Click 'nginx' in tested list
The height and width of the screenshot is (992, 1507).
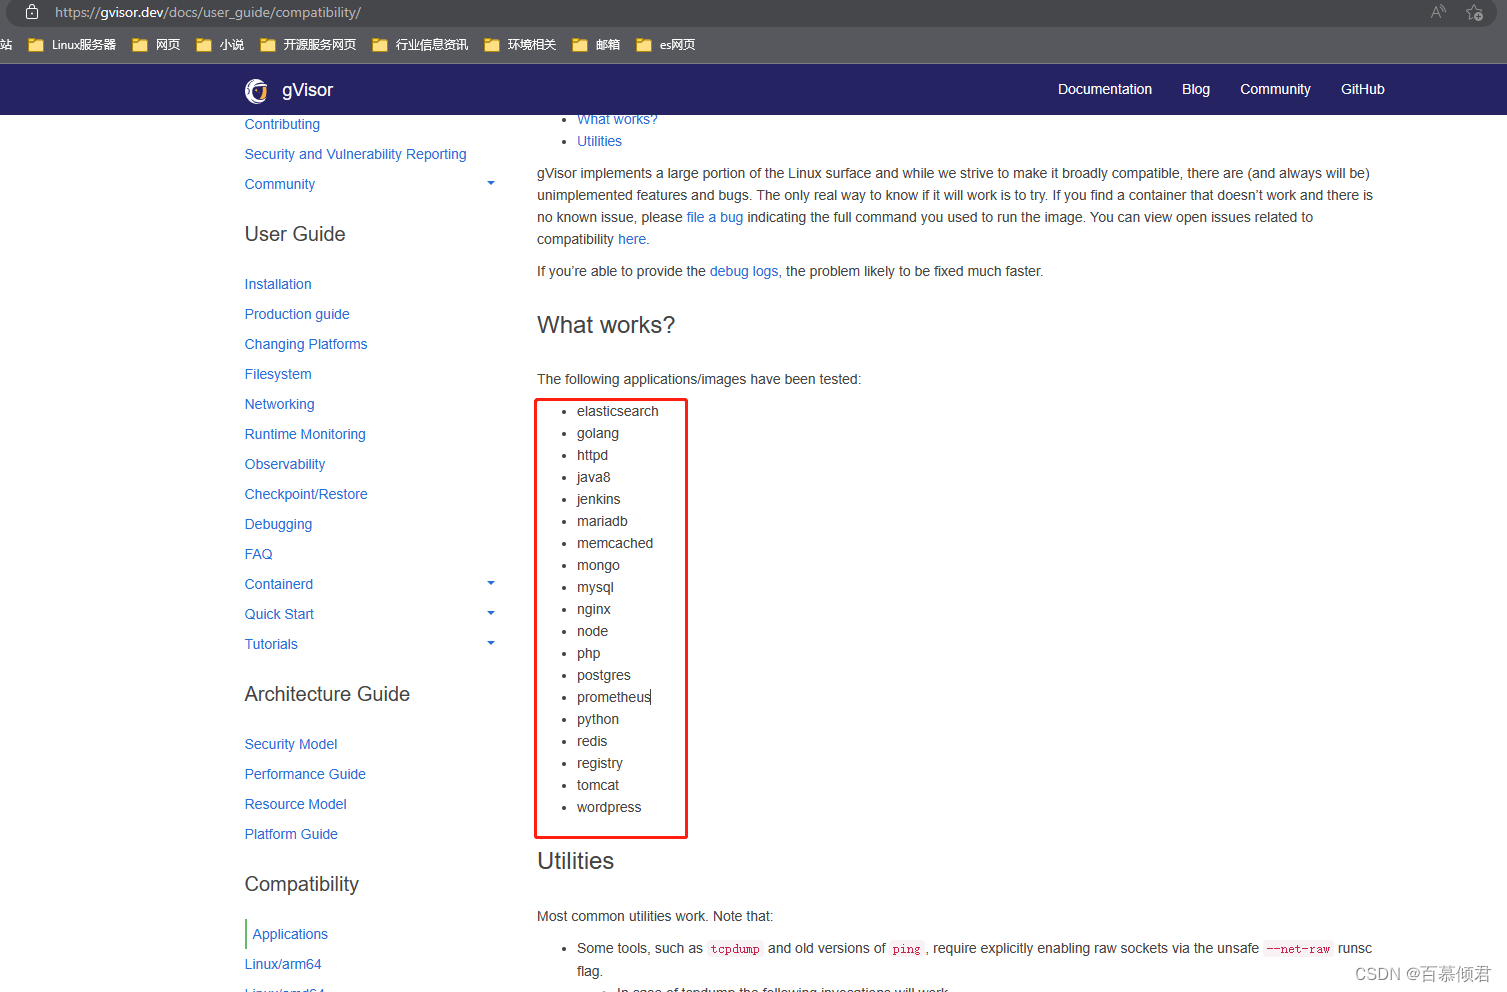click(594, 609)
